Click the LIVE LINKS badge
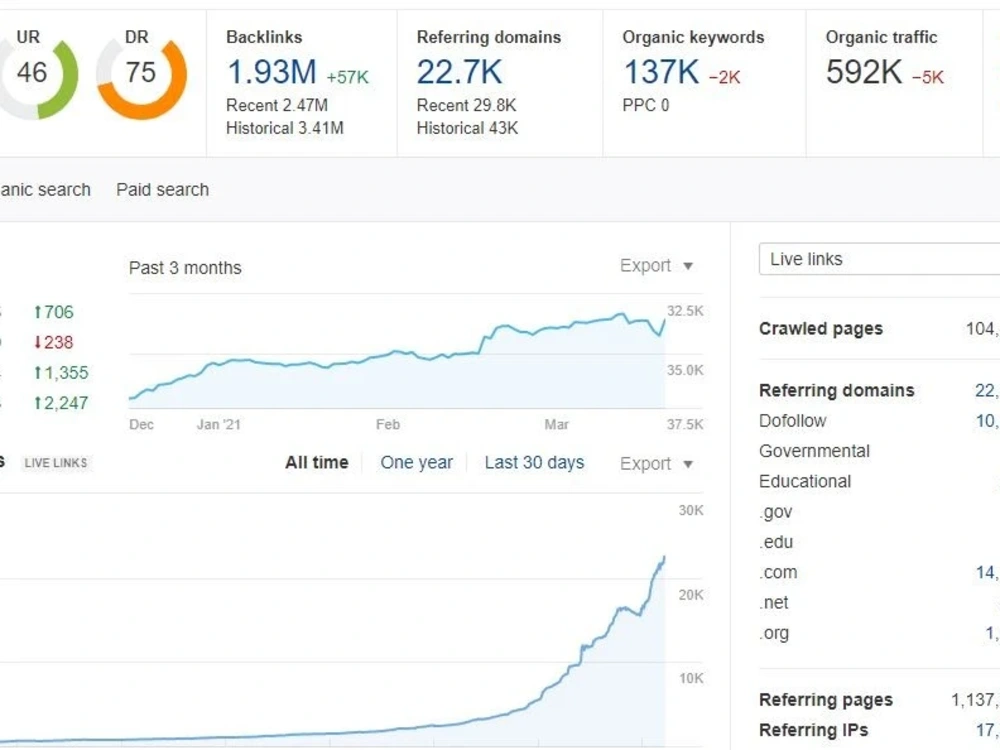Image resolution: width=1000 pixels, height=750 pixels. pos(56,463)
